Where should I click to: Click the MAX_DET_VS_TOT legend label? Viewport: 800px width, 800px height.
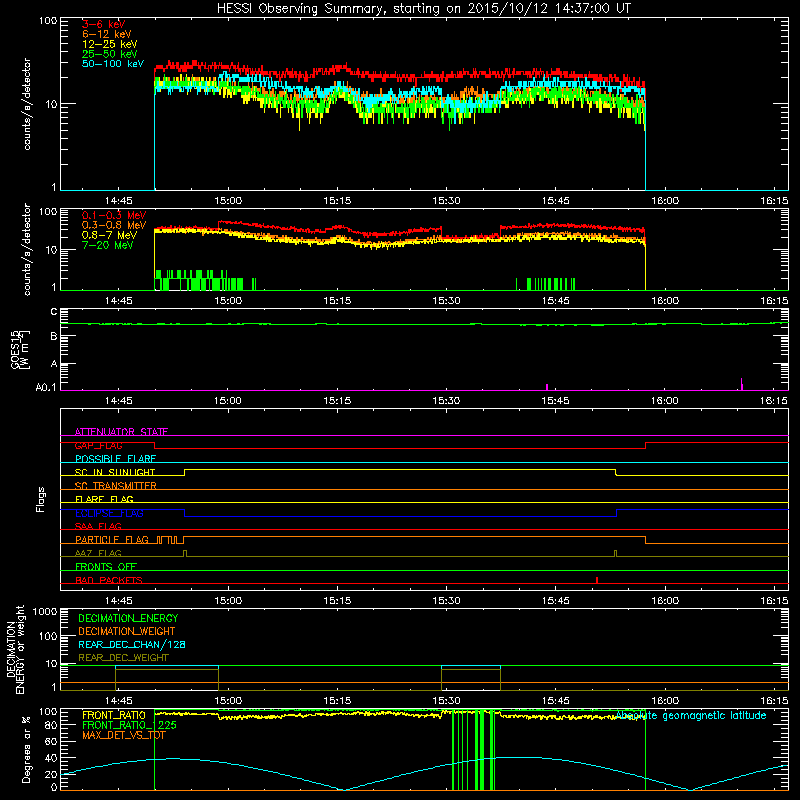click(124, 735)
